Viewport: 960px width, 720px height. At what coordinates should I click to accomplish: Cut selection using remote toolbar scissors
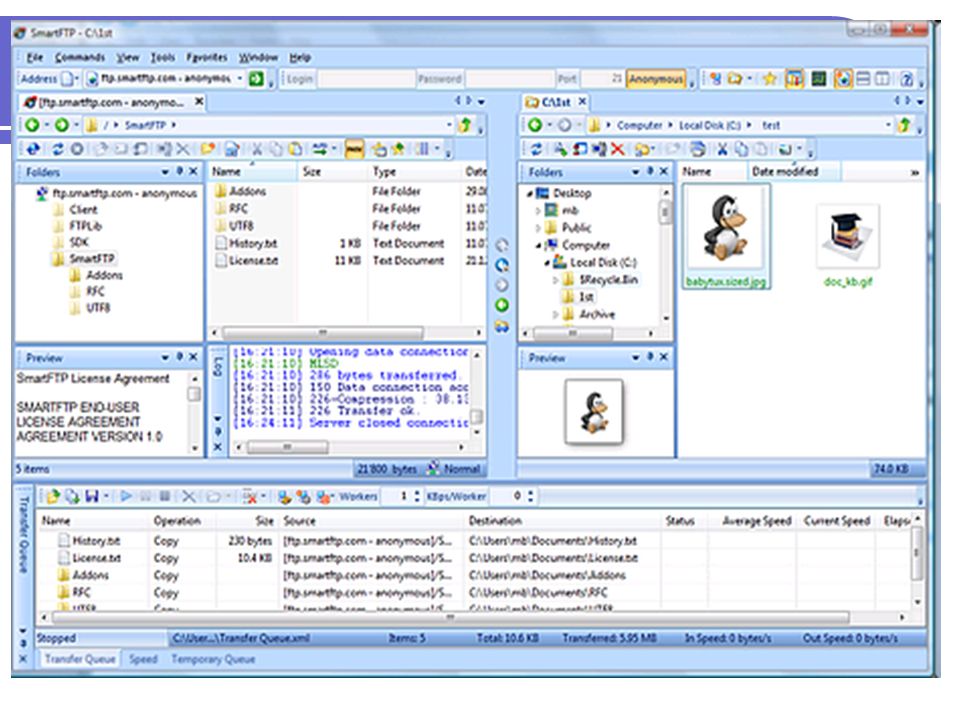[x=258, y=149]
